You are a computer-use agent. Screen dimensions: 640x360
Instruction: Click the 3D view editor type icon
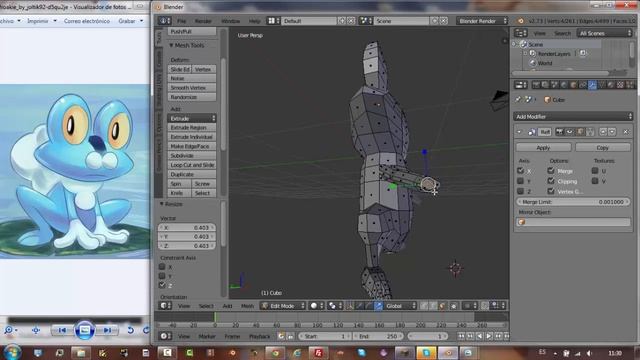pyautogui.click(x=165, y=306)
